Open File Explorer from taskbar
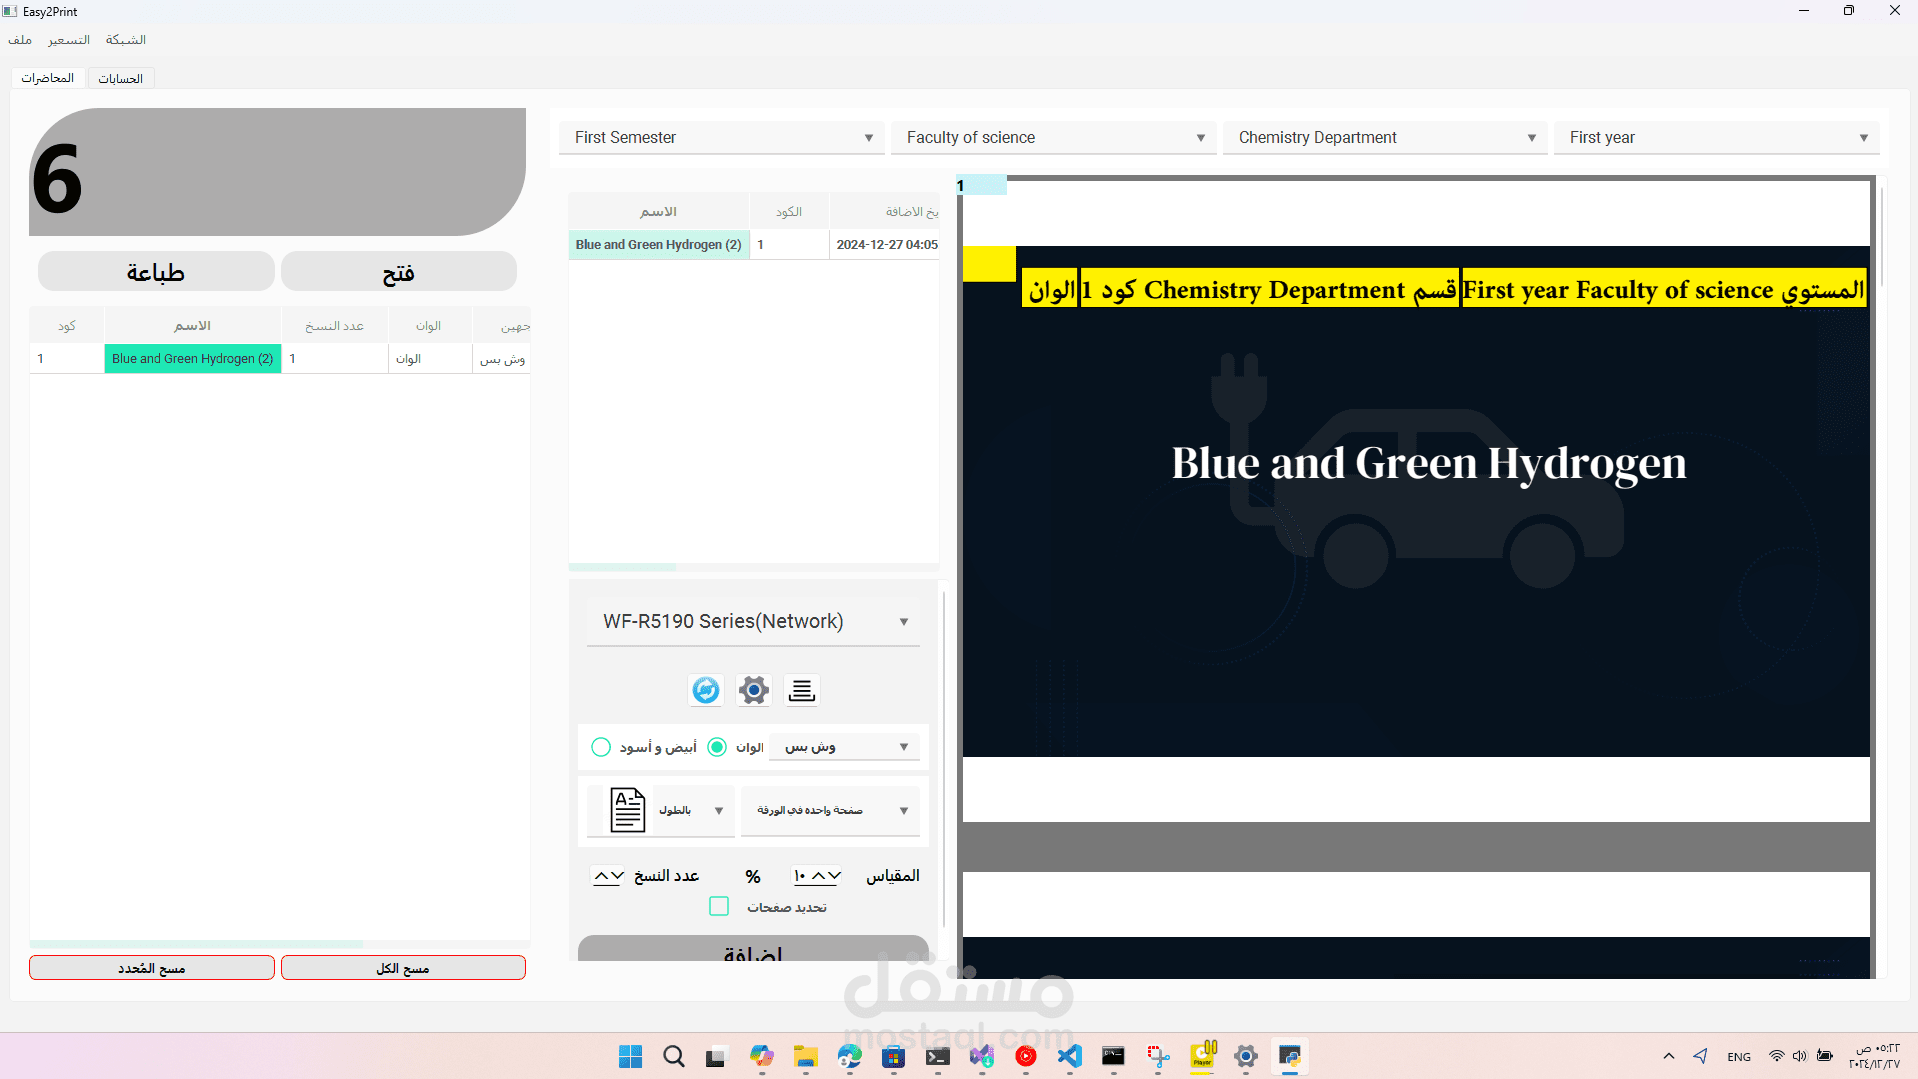The image size is (1918, 1079). (x=806, y=1056)
